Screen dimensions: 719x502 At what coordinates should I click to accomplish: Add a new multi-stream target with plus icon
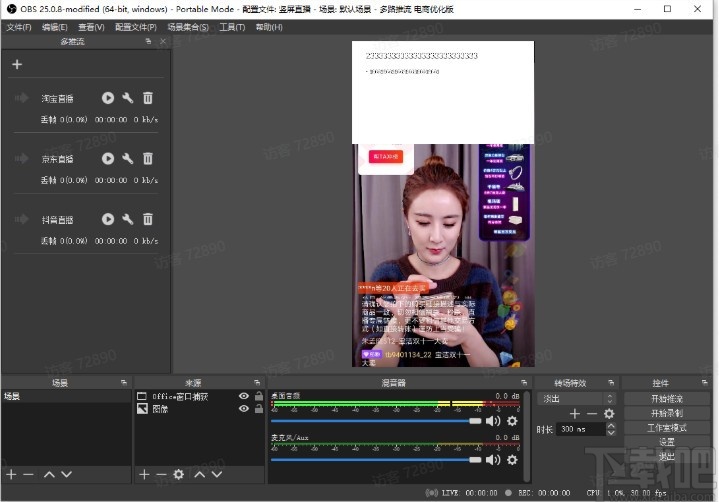[17, 65]
